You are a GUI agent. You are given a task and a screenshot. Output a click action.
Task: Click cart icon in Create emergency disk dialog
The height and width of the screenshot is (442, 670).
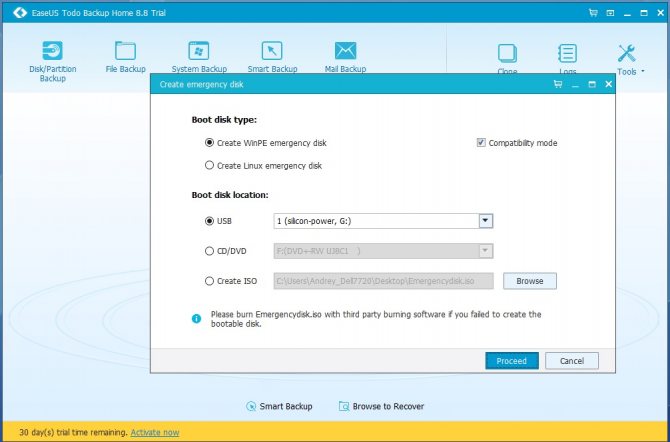[558, 84]
